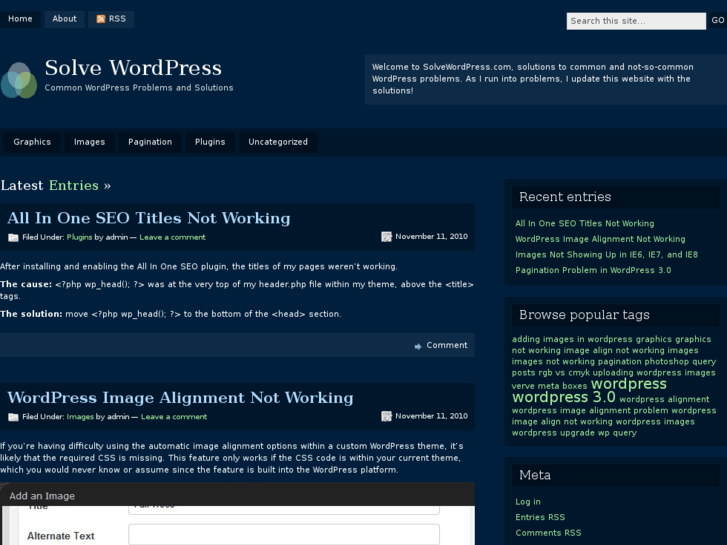Image resolution: width=727 pixels, height=545 pixels.
Task: Click the arrow icon next to Comment
Action: coord(418,346)
